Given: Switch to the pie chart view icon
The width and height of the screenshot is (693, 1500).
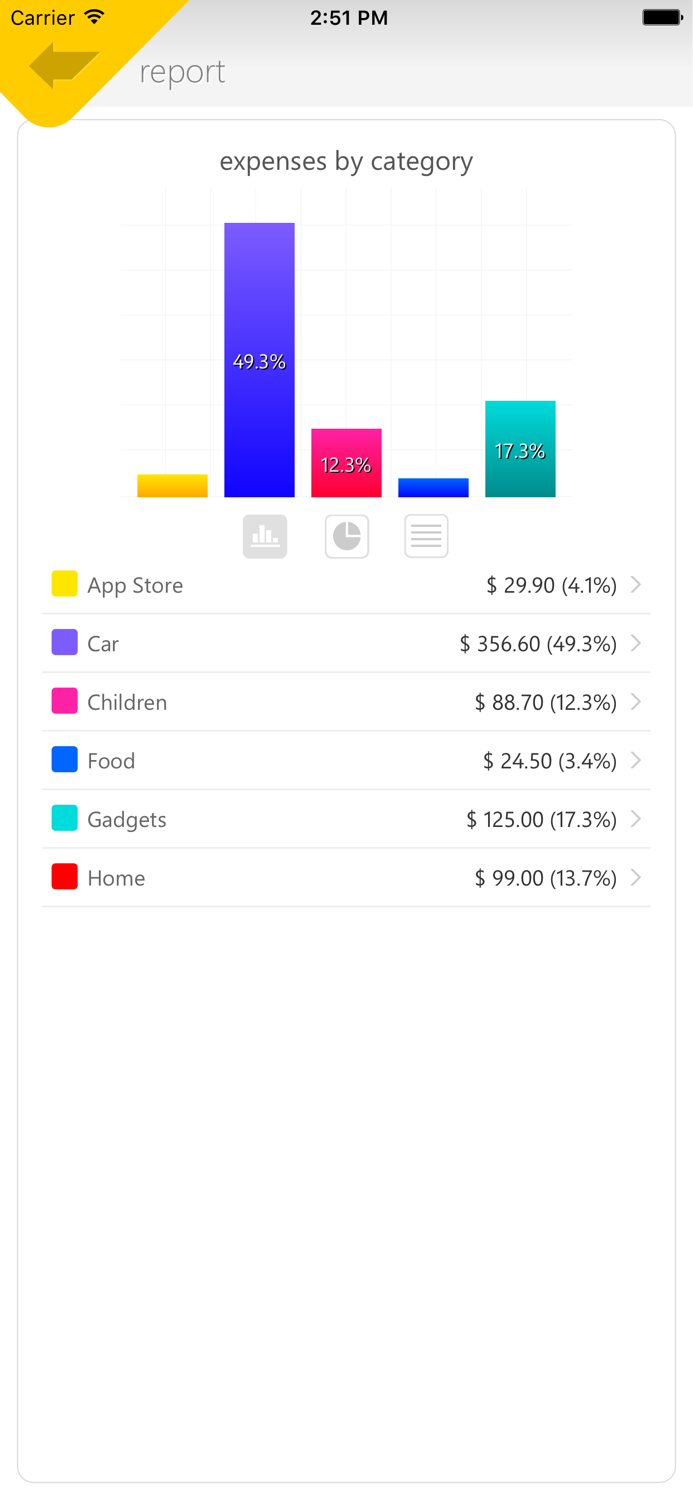Looking at the screenshot, I should (346, 536).
